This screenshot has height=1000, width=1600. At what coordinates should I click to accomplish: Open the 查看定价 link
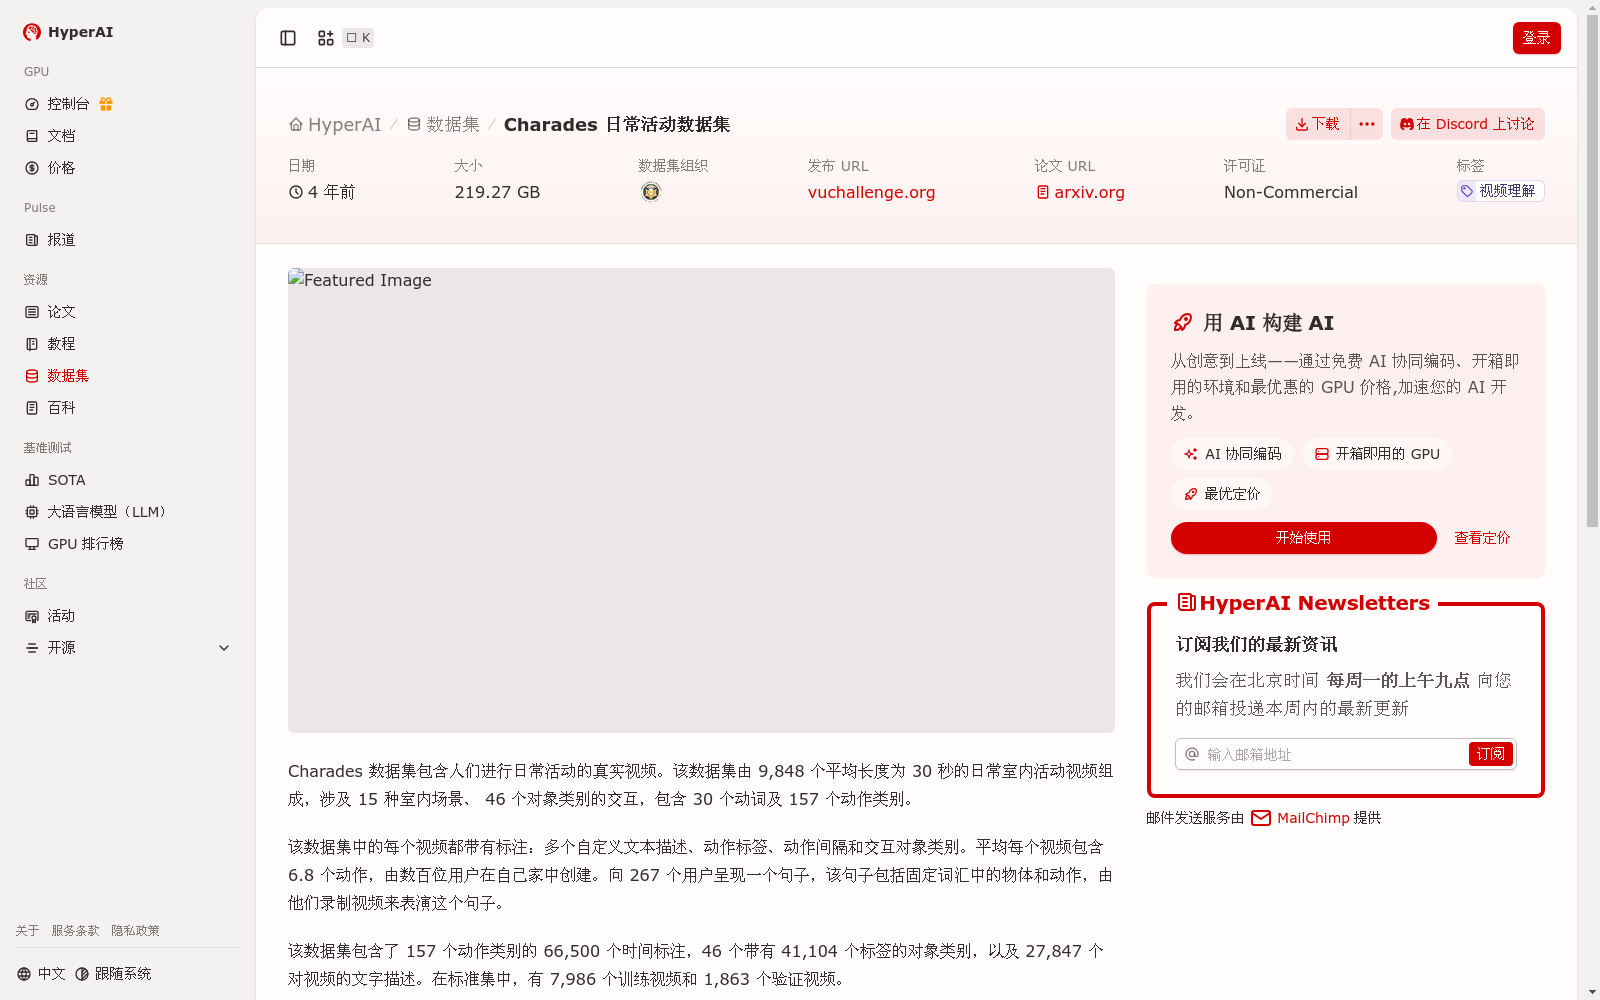(x=1482, y=538)
